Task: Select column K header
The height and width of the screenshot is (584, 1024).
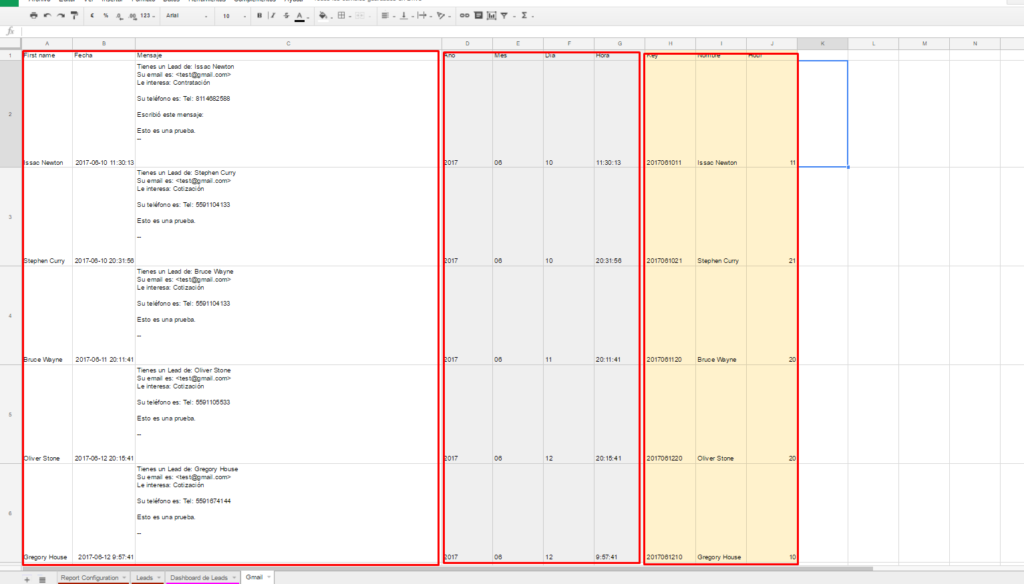Action: point(822,44)
